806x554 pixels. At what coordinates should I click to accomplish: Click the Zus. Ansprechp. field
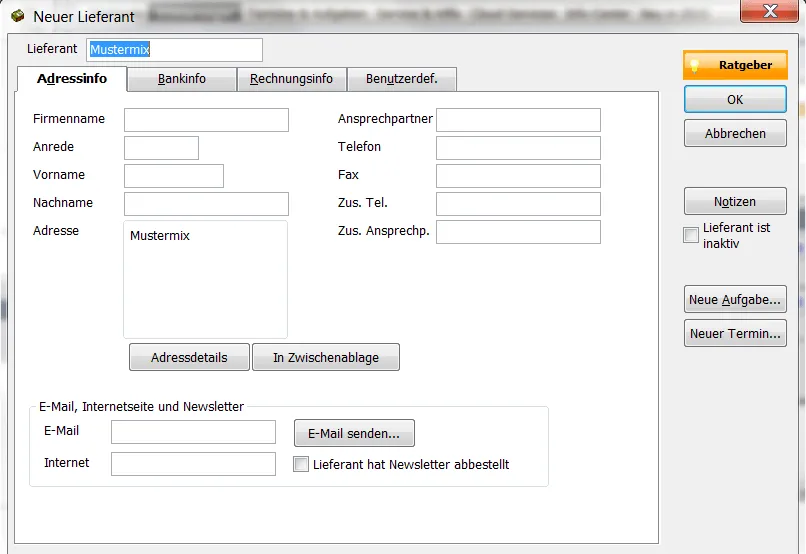tap(518, 232)
